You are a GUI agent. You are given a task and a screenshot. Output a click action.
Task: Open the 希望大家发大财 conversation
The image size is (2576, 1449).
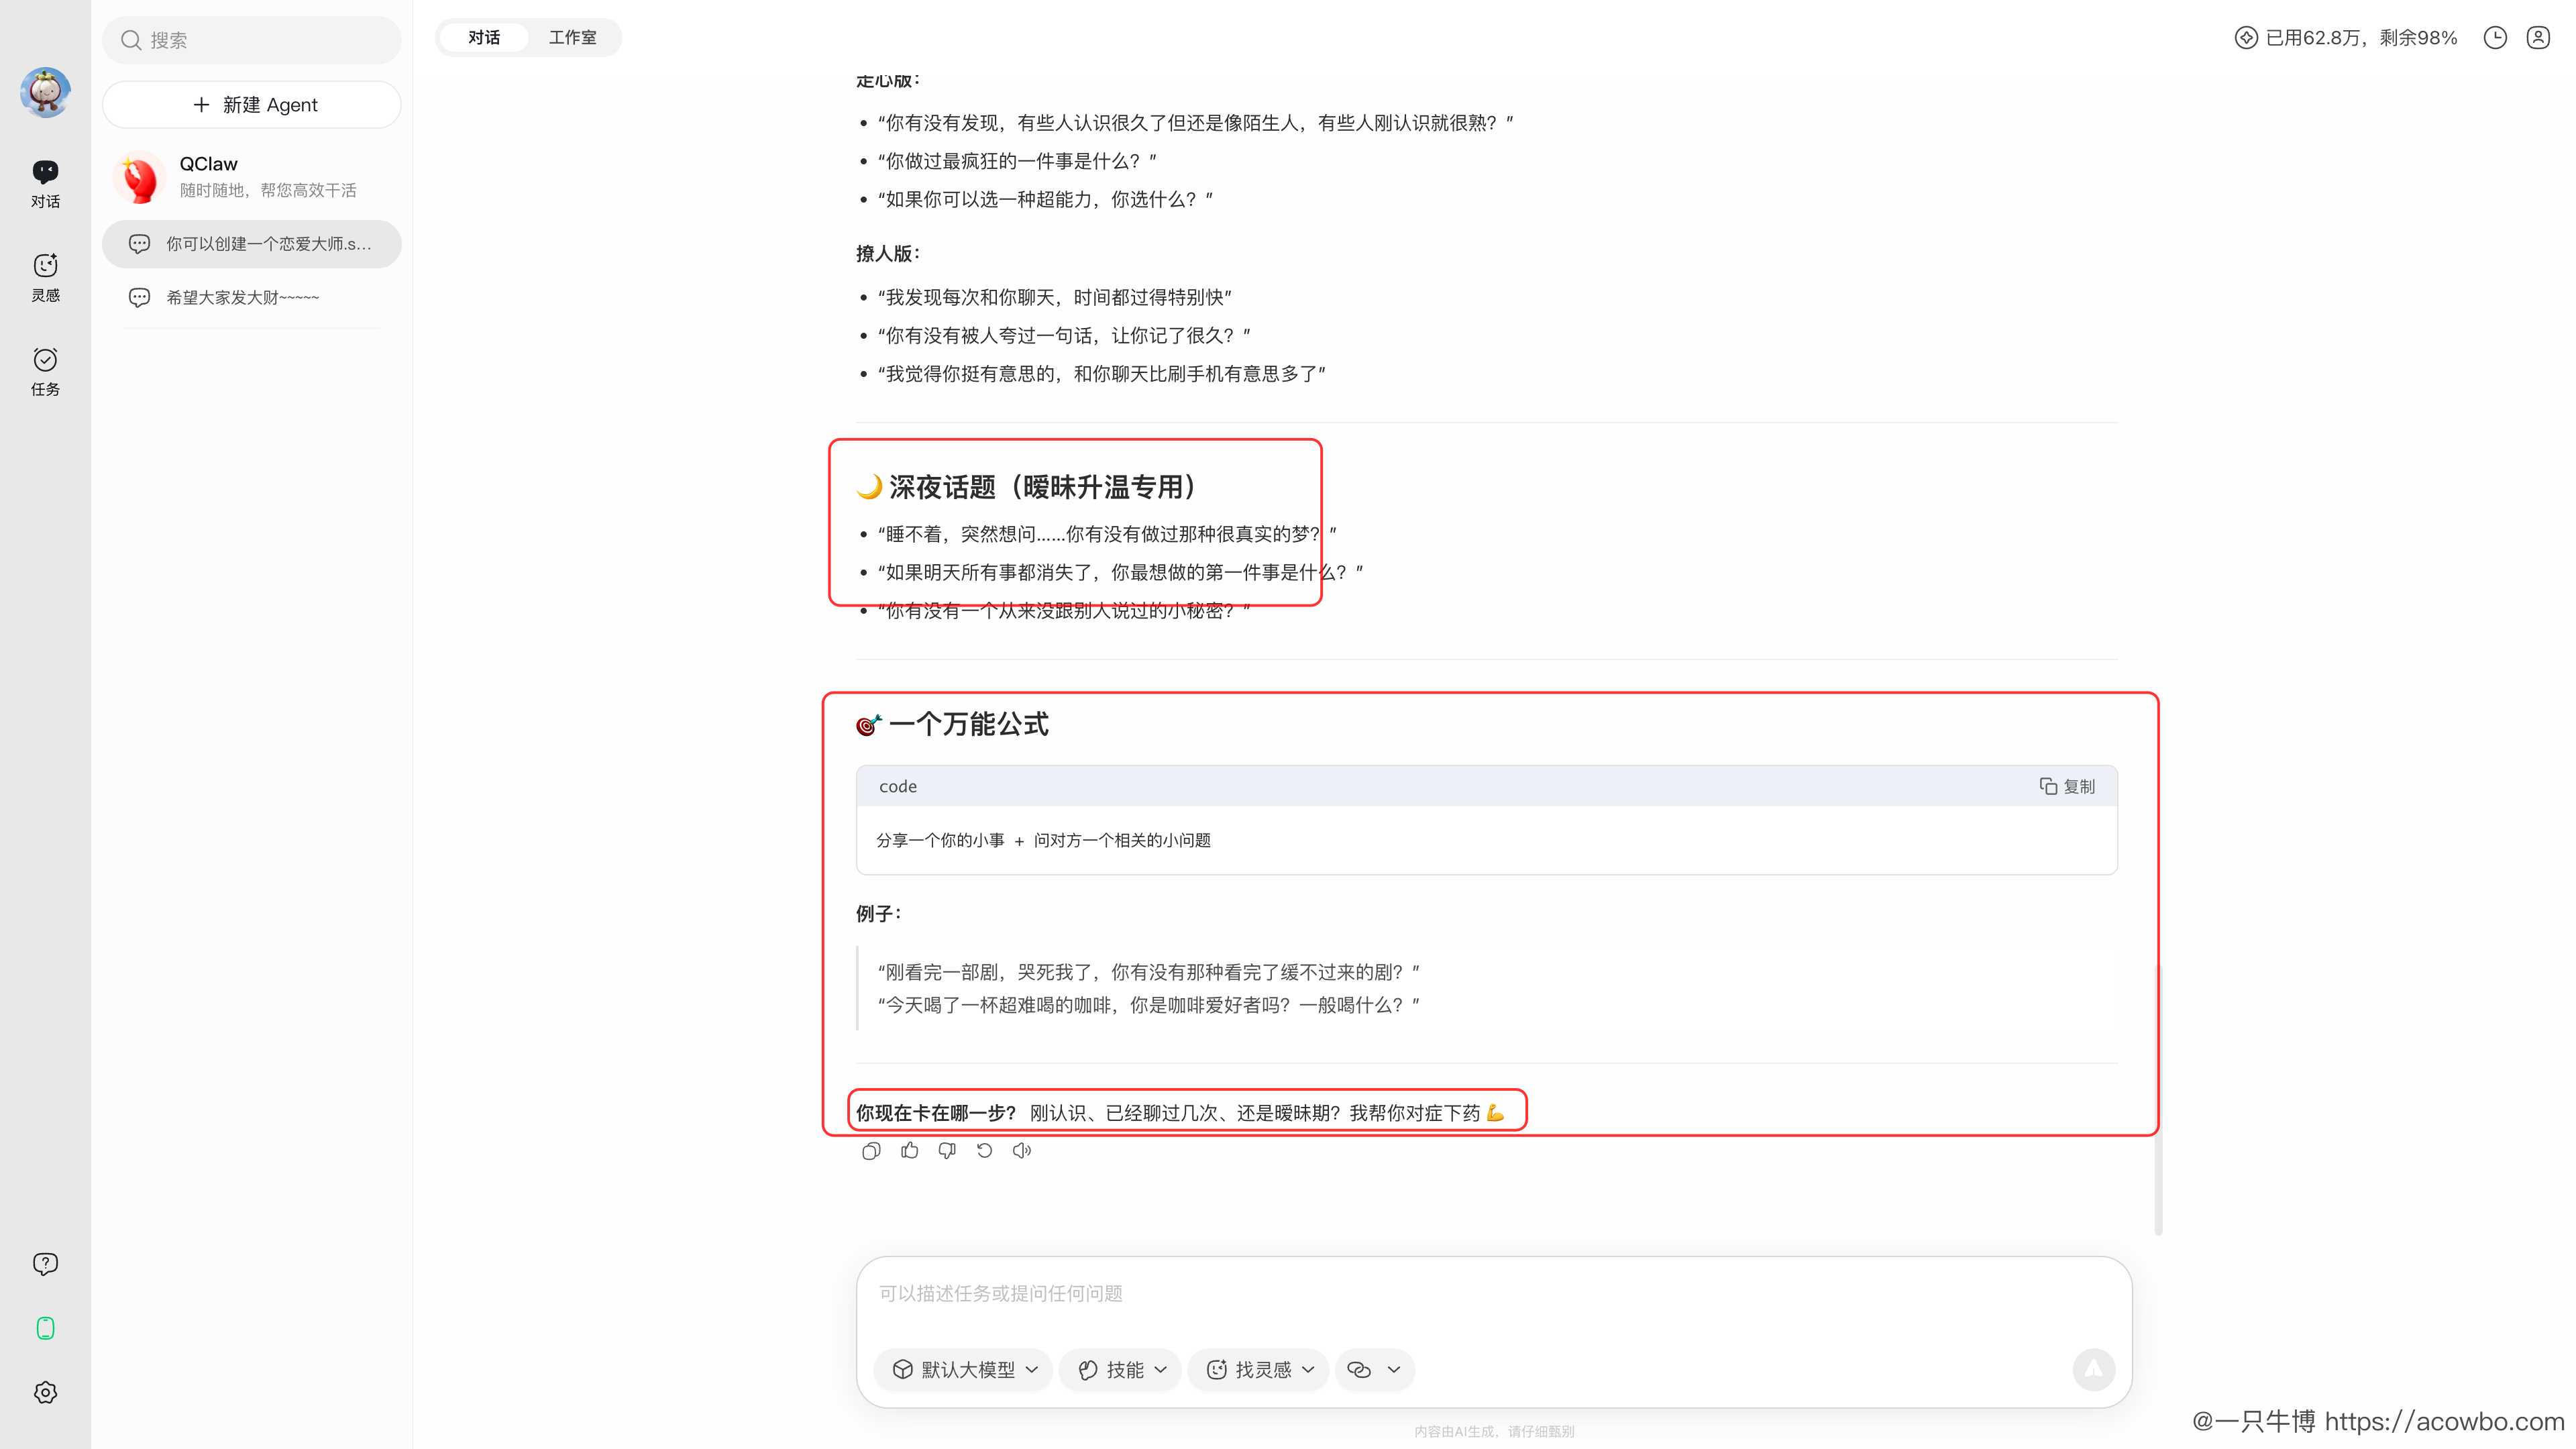pos(242,297)
